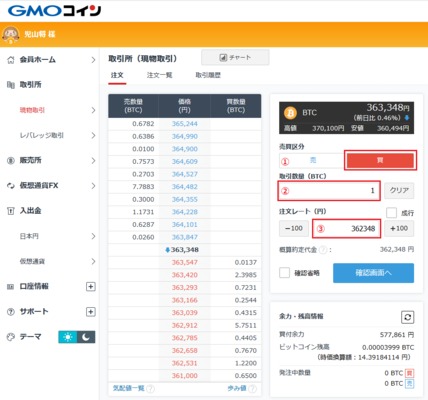Click the +100 rate stepper button
The width and height of the screenshot is (428, 400).
click(399, 228)
